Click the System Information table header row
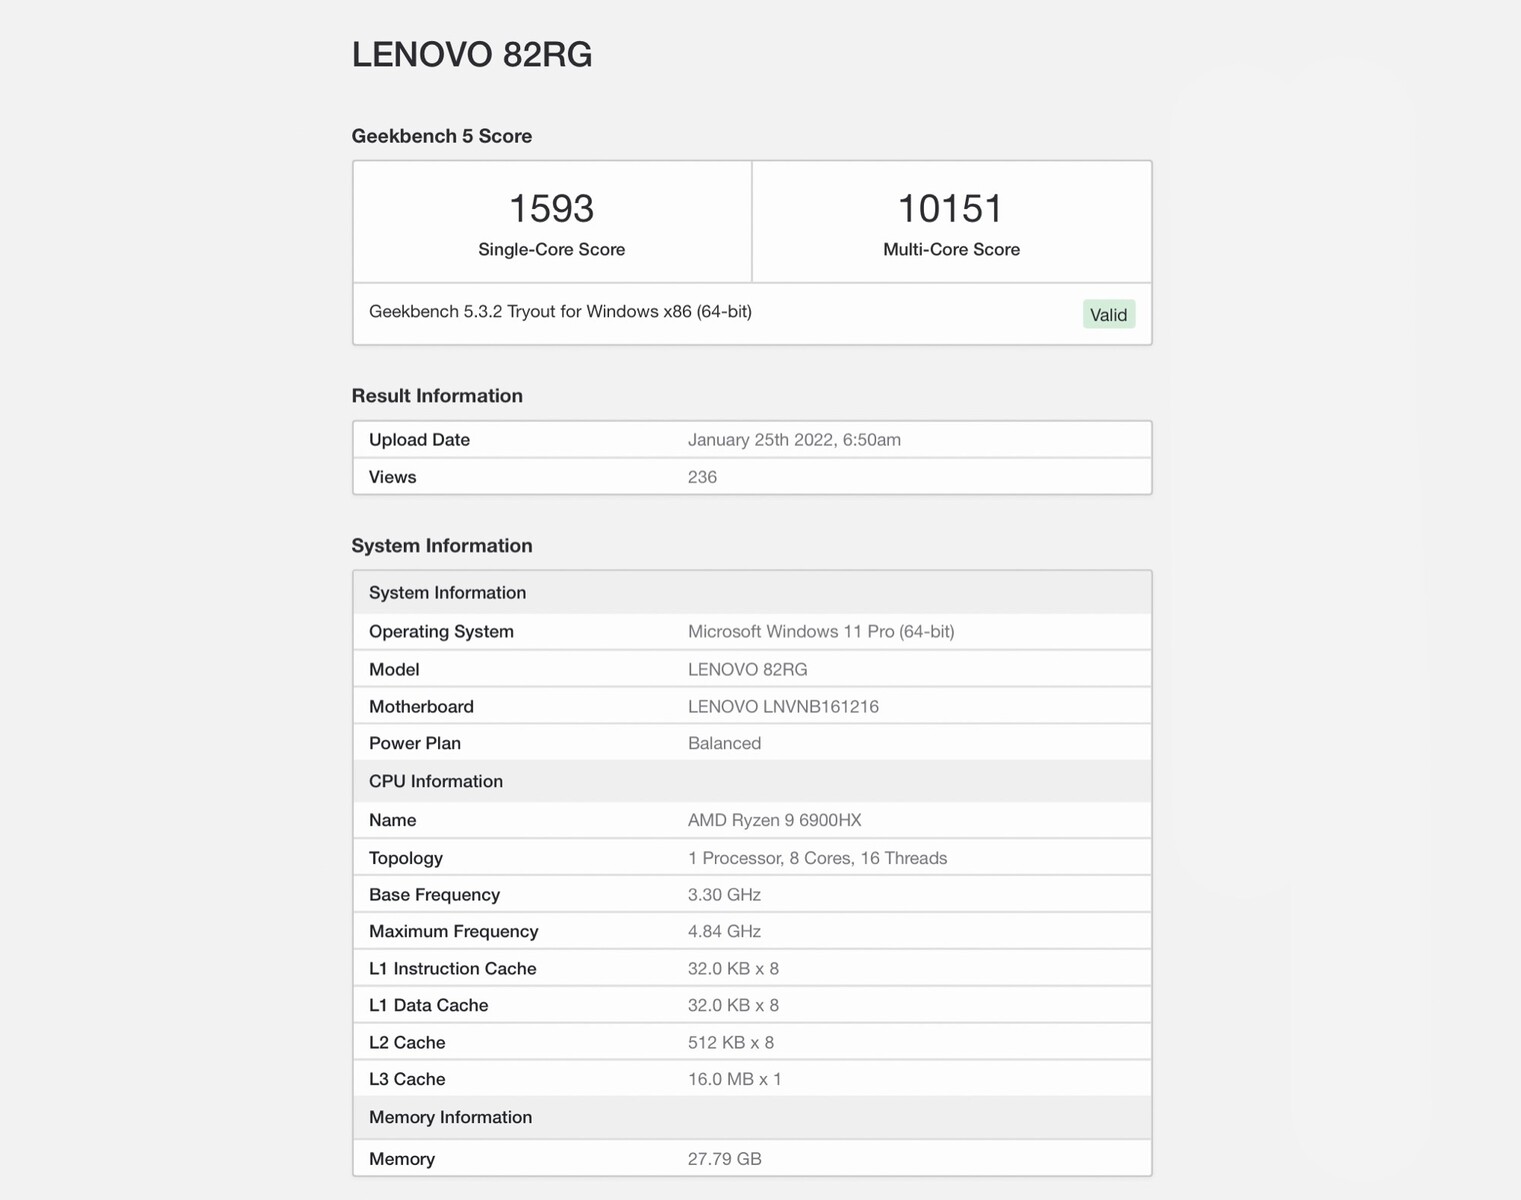 click(x=752, y=592)
